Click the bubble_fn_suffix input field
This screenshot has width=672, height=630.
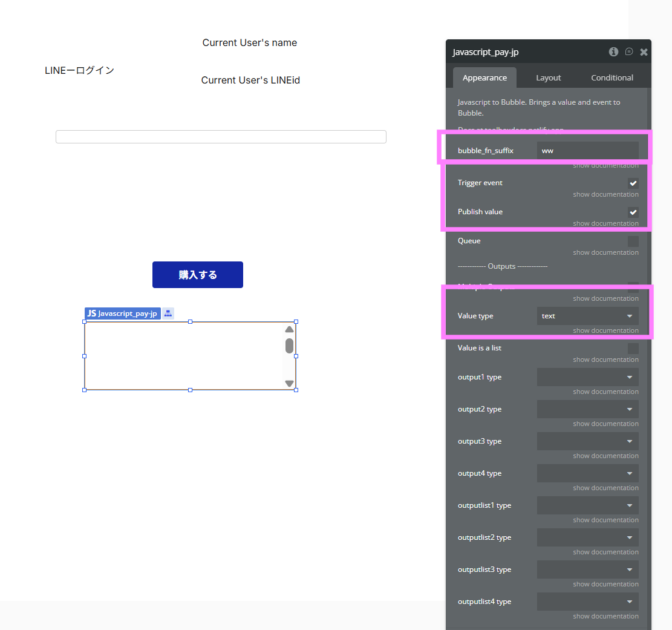(587, 150)
